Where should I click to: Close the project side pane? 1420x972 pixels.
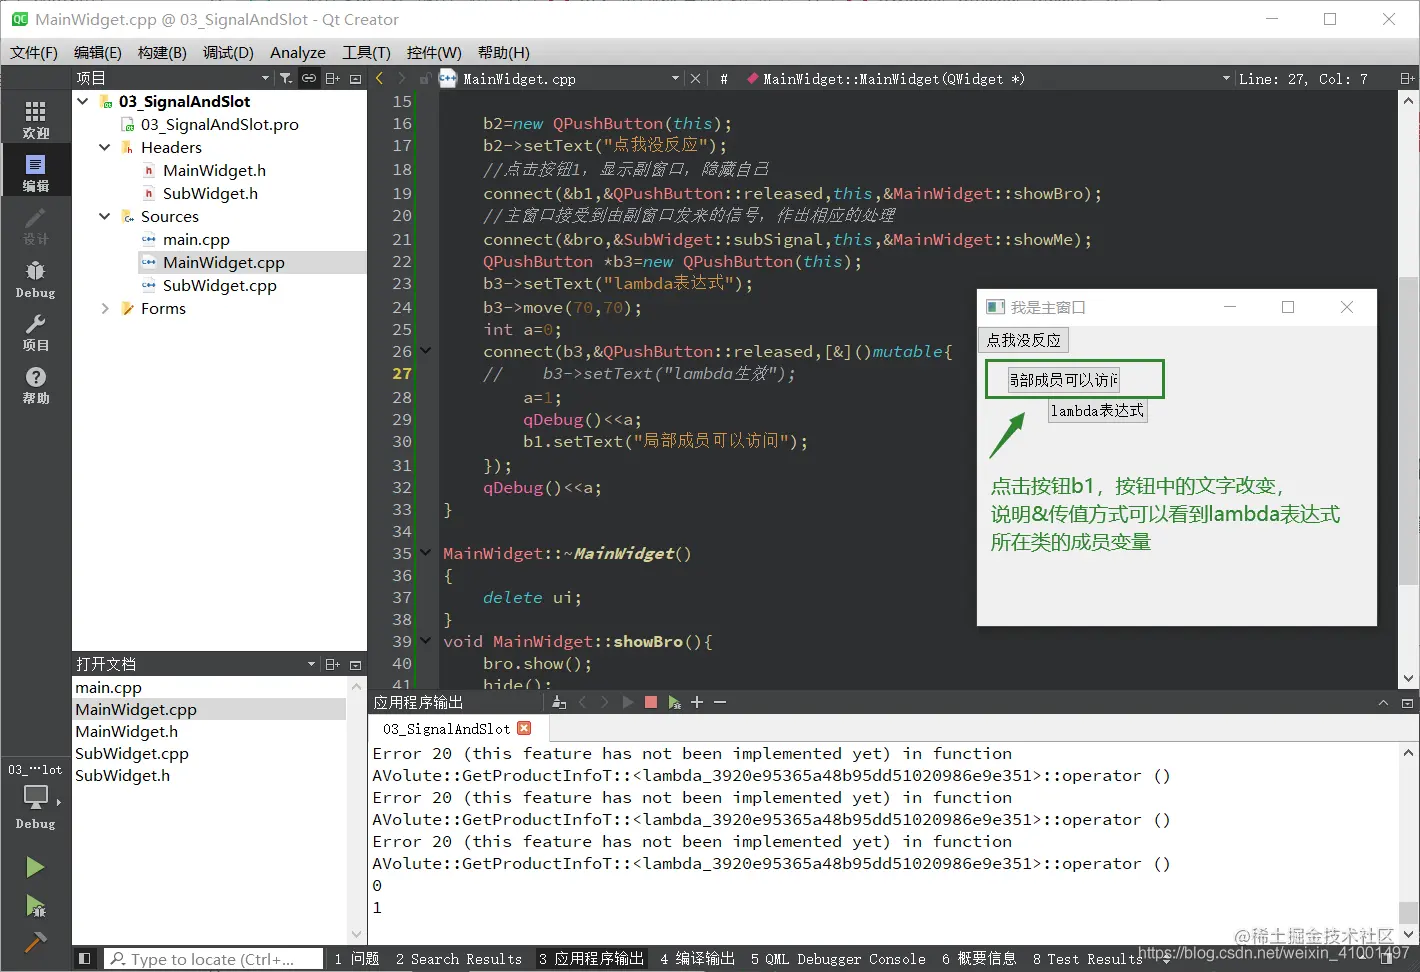[x=356, y=78]
